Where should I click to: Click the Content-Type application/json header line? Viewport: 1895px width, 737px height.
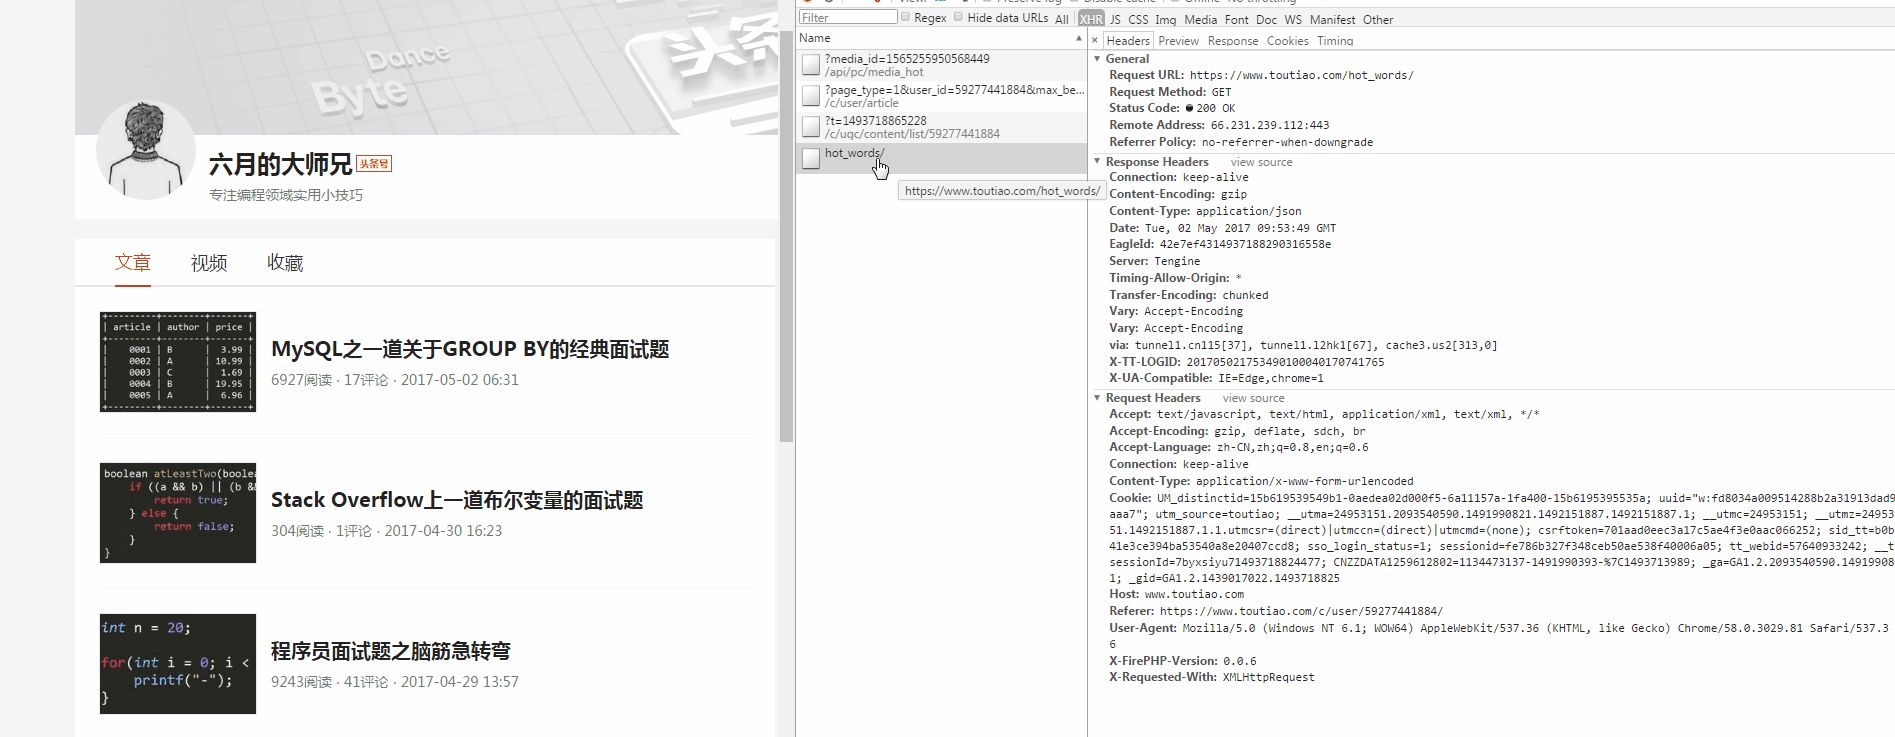pyautogui.click(x=1205, y=211)
